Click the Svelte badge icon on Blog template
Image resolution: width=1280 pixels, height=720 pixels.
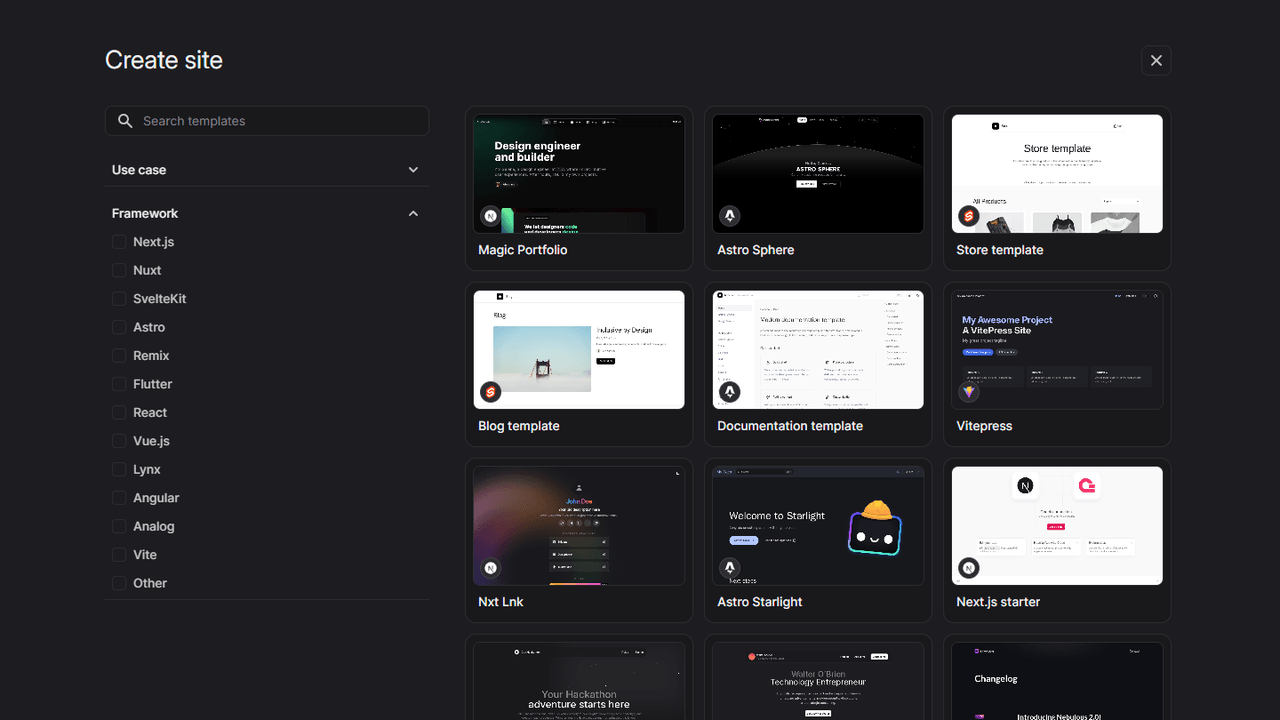491,392
